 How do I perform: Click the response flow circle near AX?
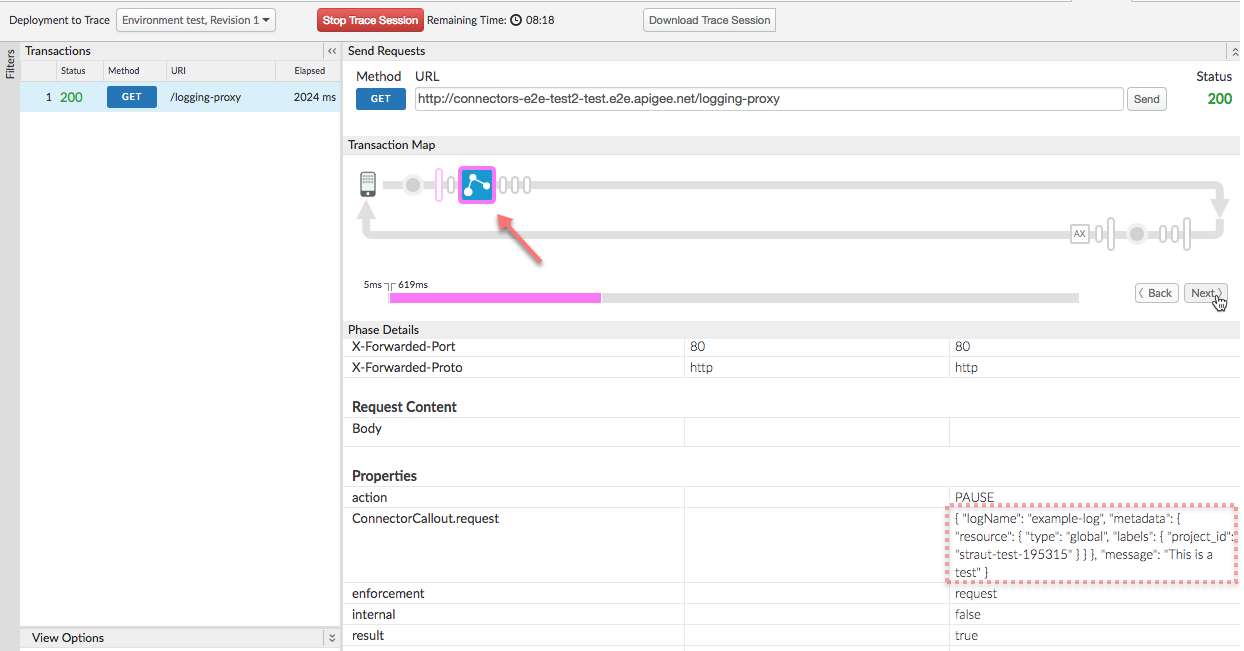(1136, 234)
